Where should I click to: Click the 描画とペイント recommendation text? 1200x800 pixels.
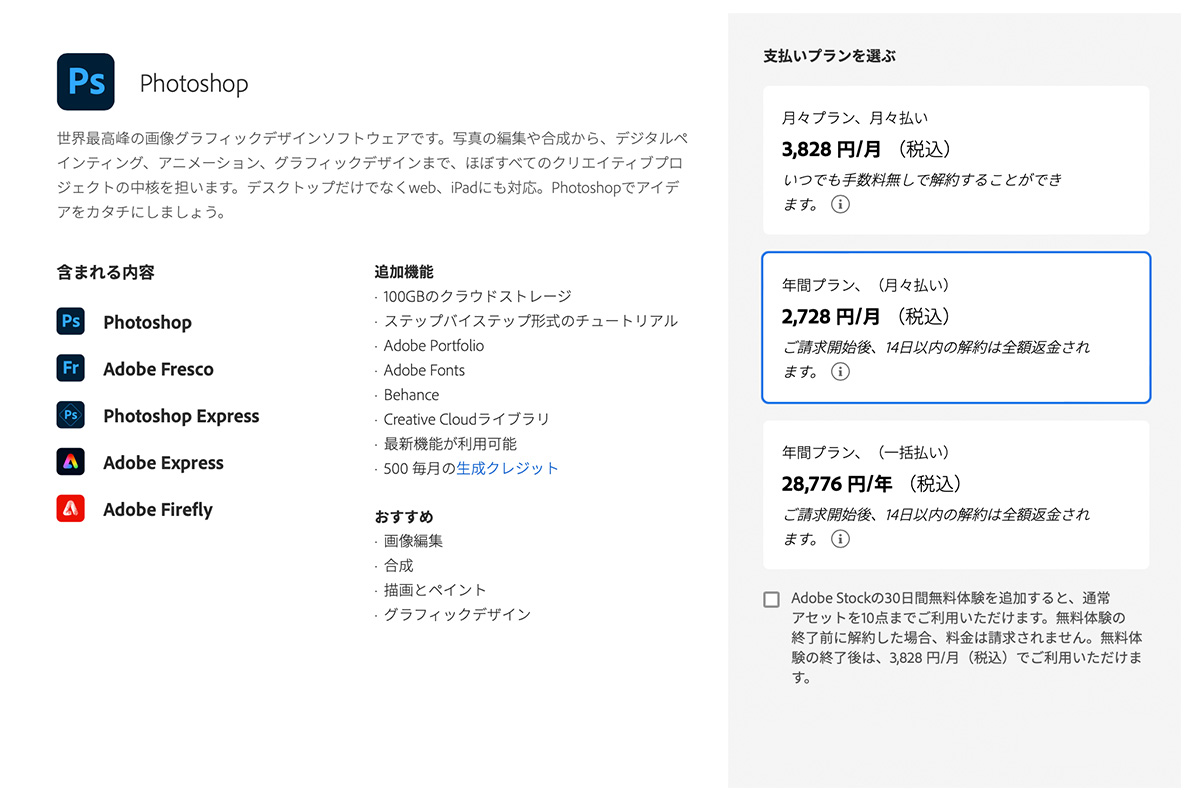coord(435,590)
